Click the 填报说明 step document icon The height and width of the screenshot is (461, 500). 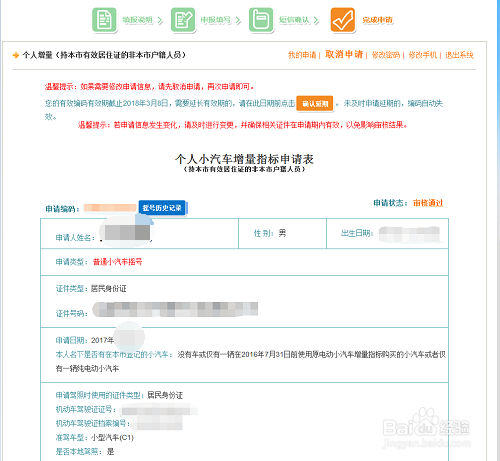[104, 20]
